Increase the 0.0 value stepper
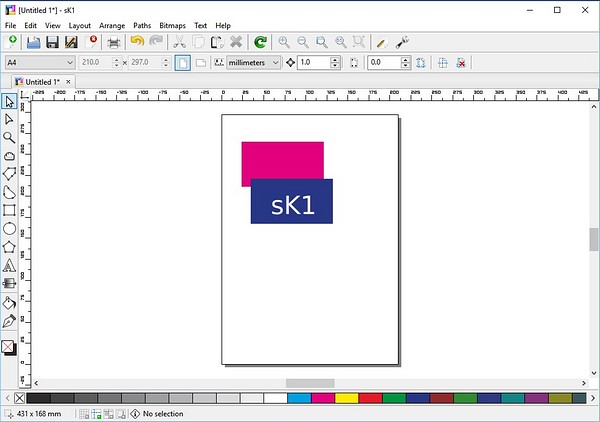Screen dimensions: 600x422 pos(405,59)
